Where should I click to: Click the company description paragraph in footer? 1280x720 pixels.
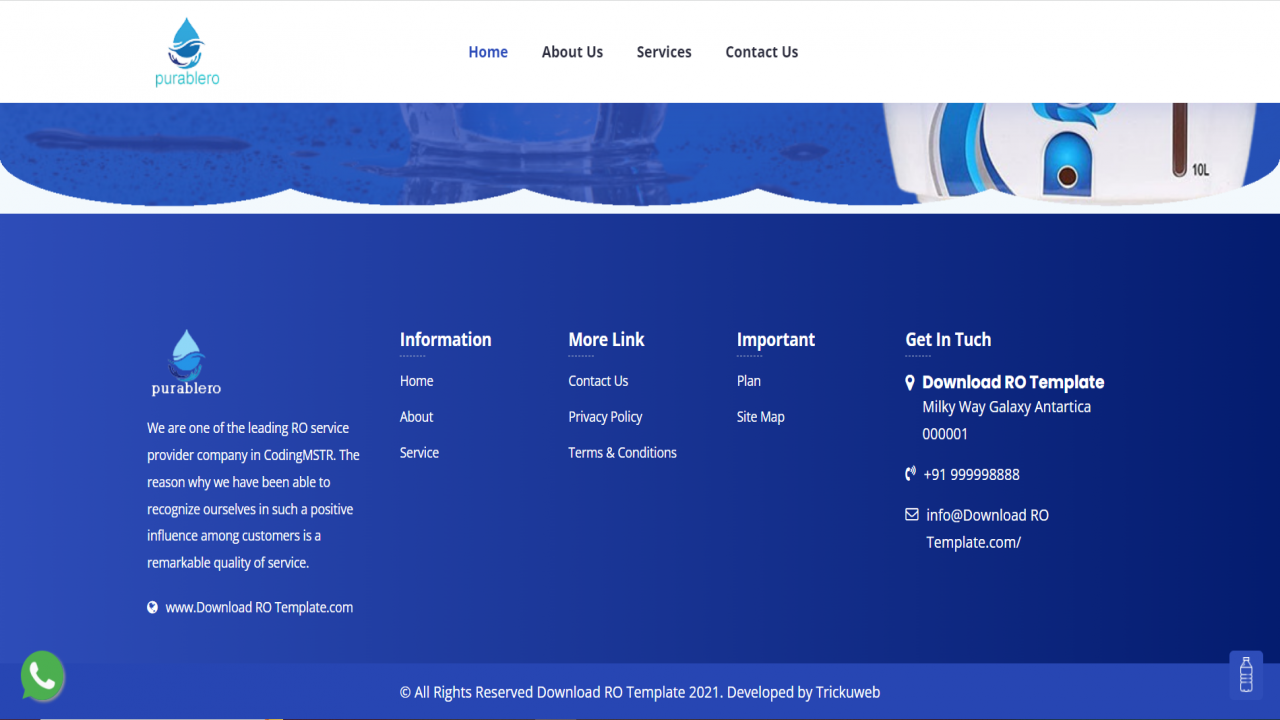(x=253, y=495)
